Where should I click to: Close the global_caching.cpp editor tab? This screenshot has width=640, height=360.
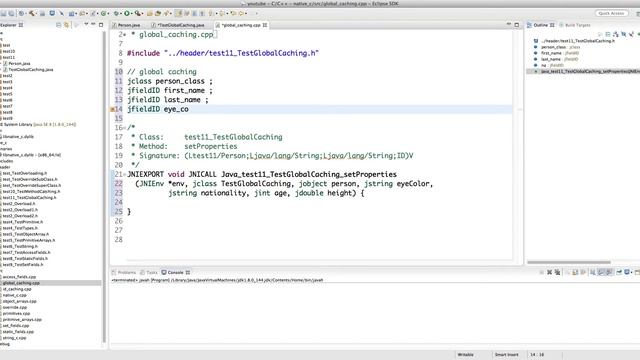pos(265,25)
